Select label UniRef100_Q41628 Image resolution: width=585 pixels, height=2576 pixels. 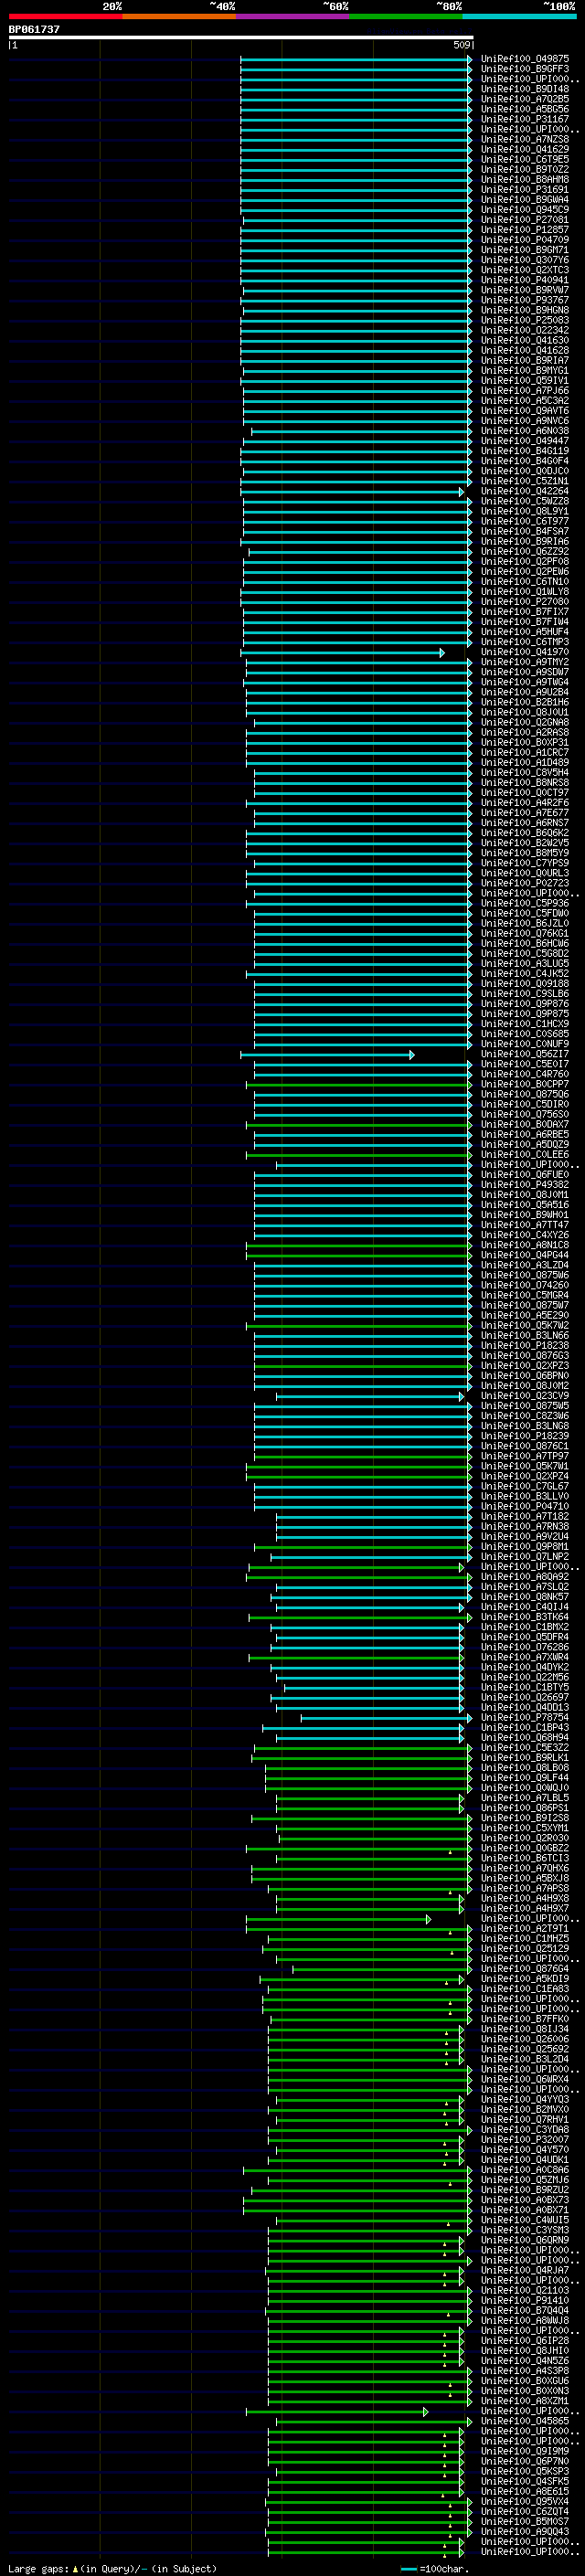point(525,350)
